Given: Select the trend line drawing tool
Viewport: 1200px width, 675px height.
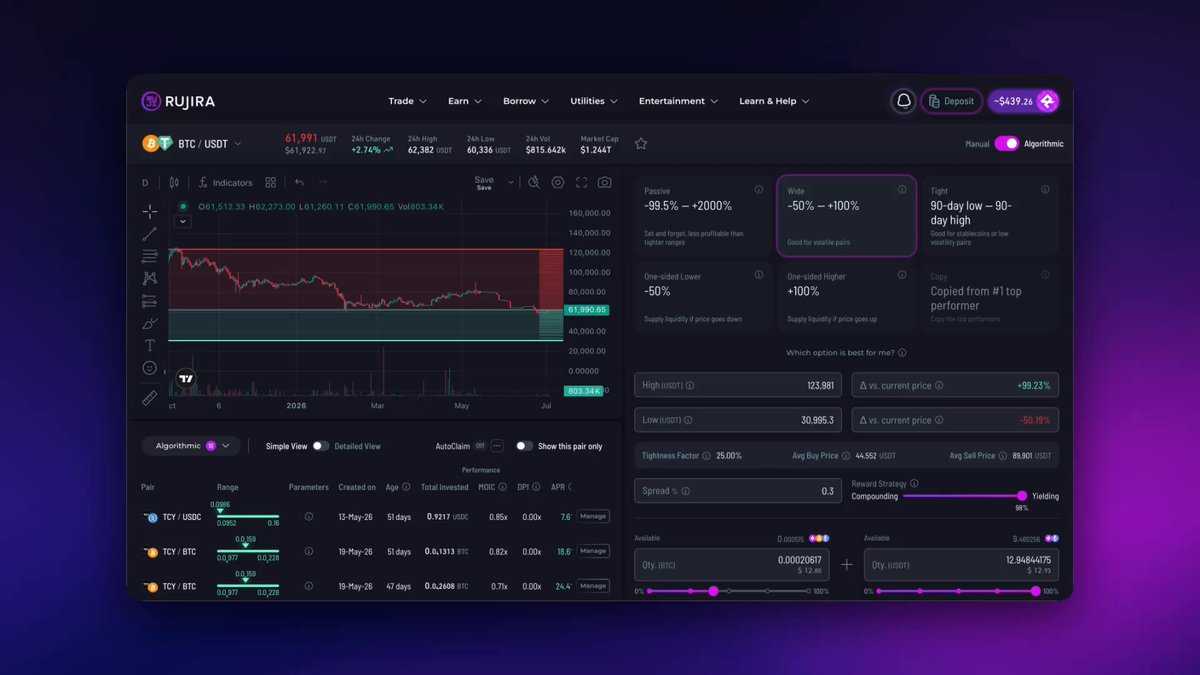Looking at the screenshot, I should [149, 234].
